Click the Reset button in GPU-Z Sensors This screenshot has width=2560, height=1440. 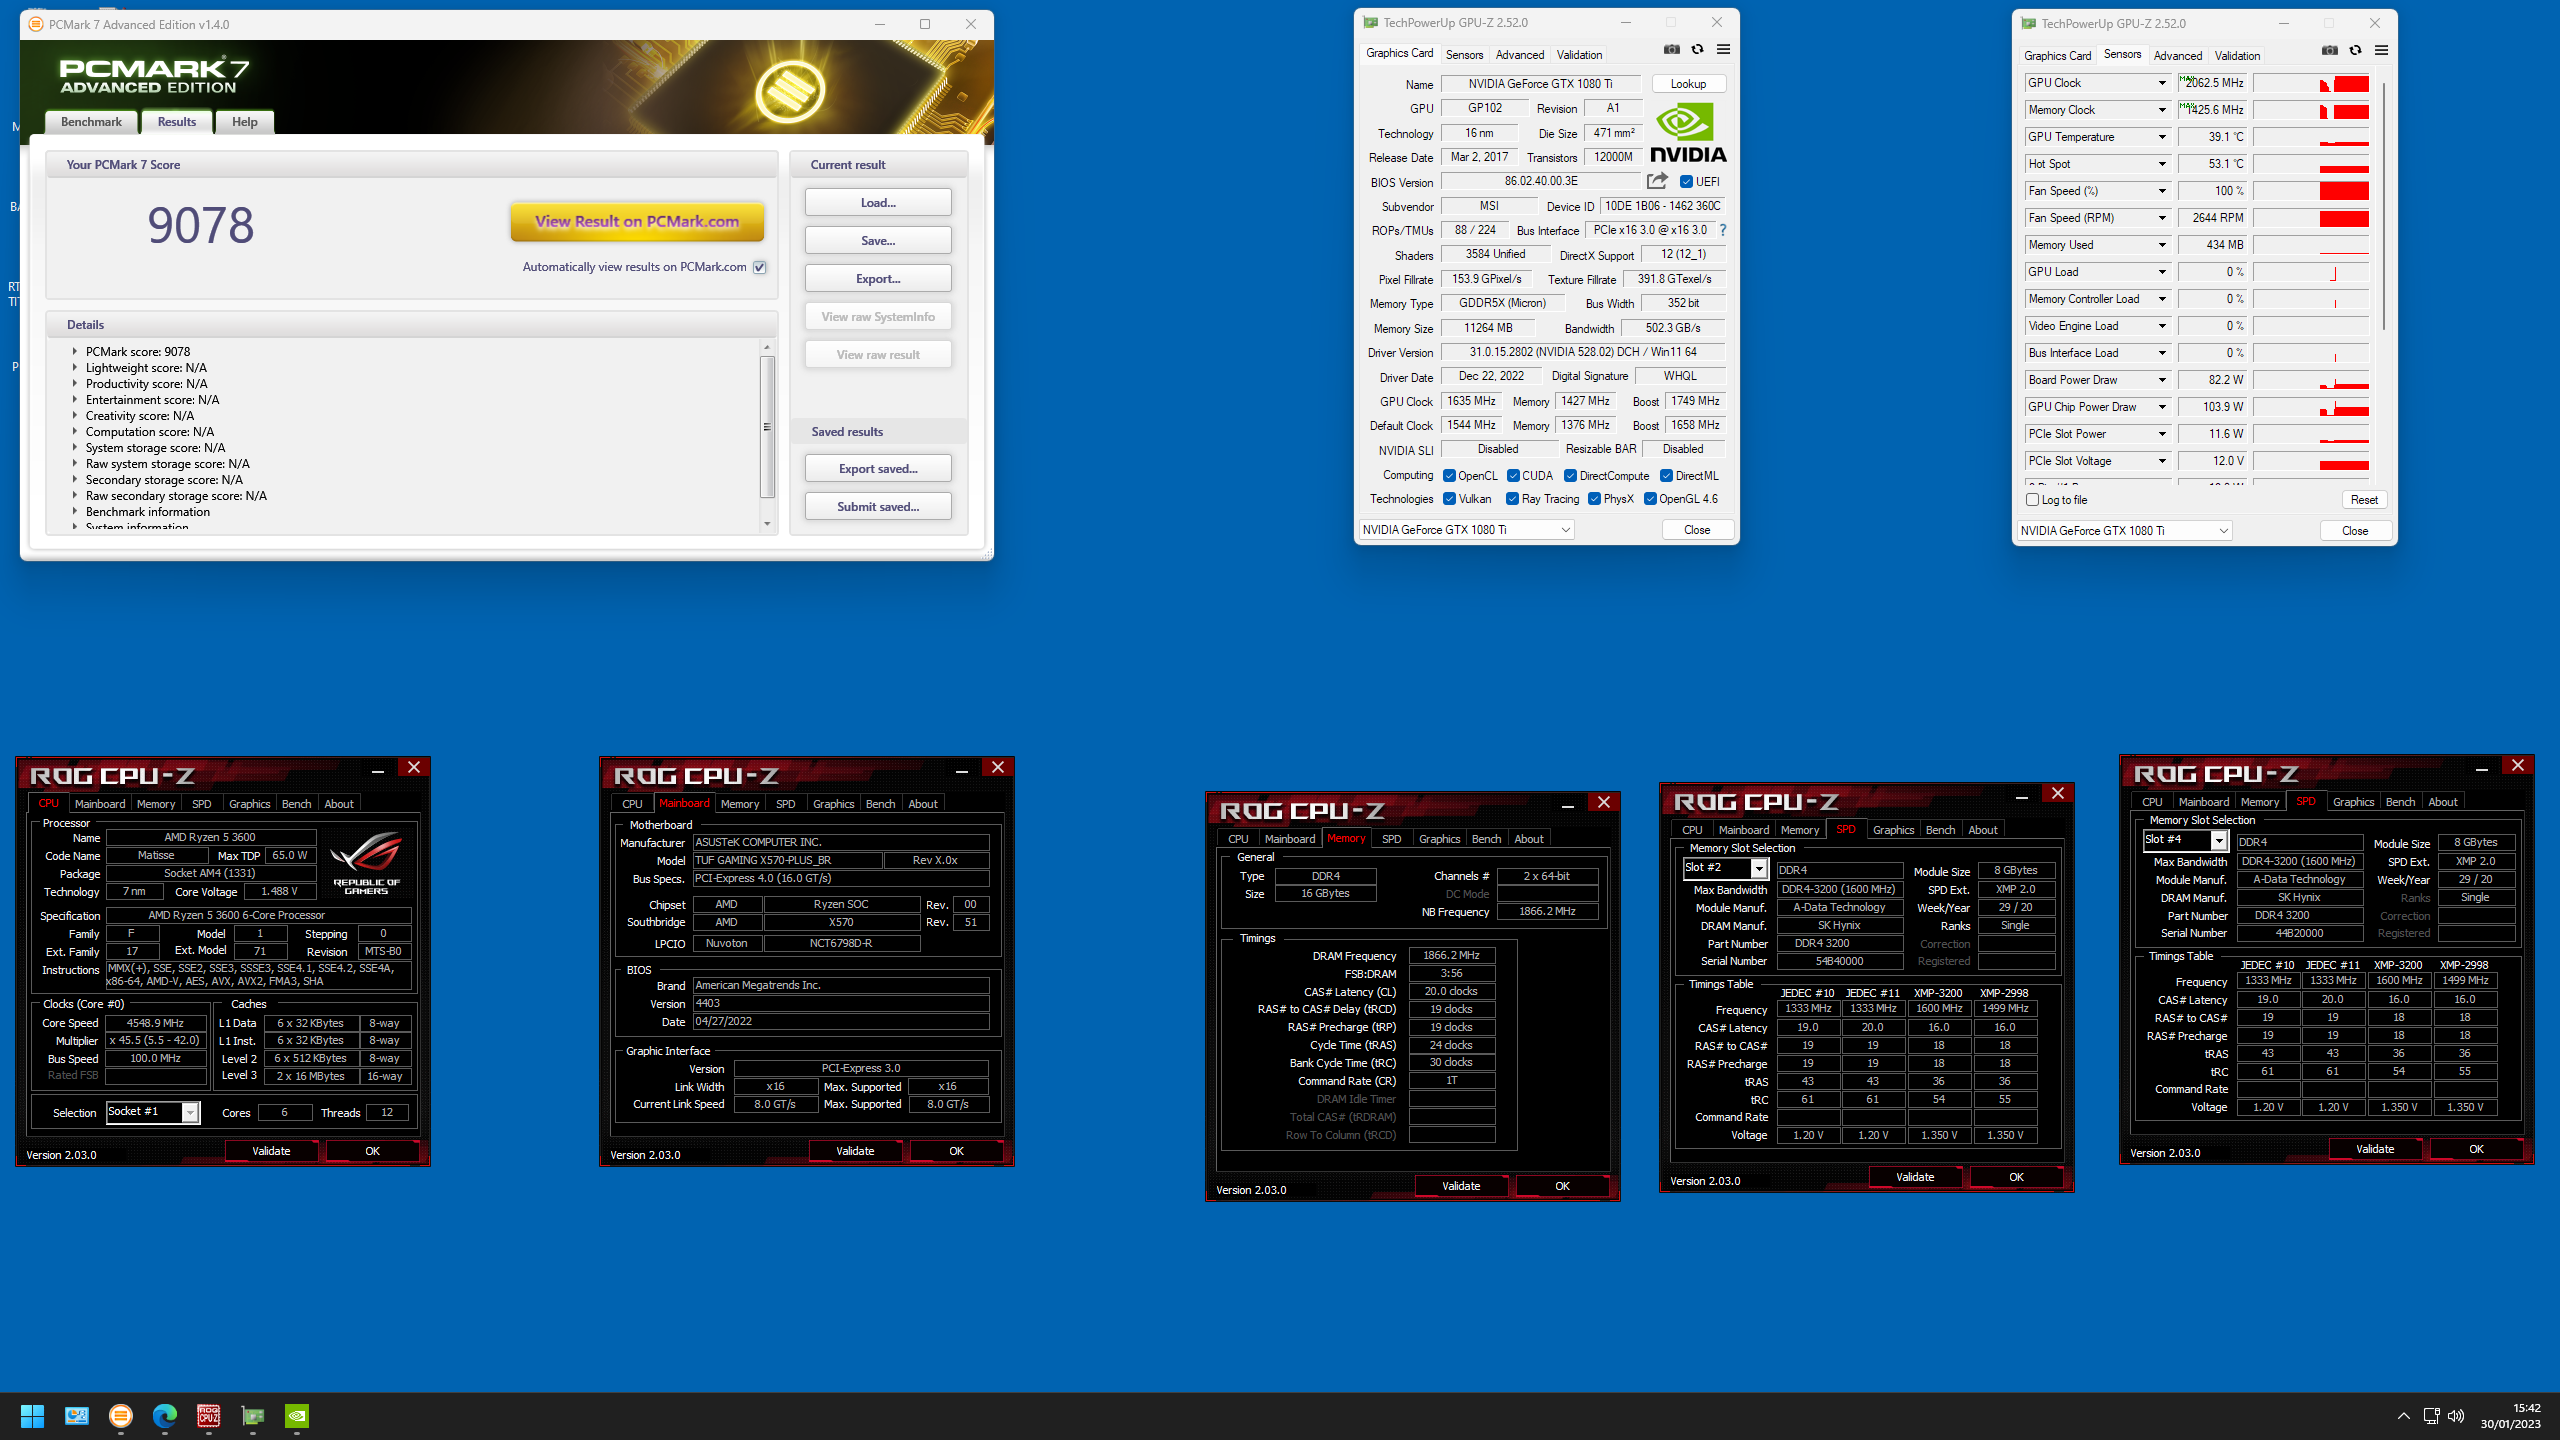[x=2364, y=500]
